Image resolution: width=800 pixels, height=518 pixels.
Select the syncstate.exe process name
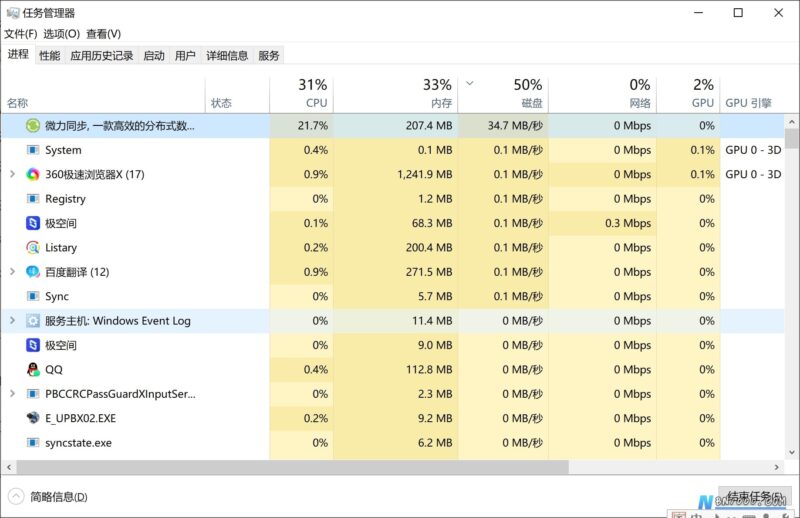click(79, 443)
